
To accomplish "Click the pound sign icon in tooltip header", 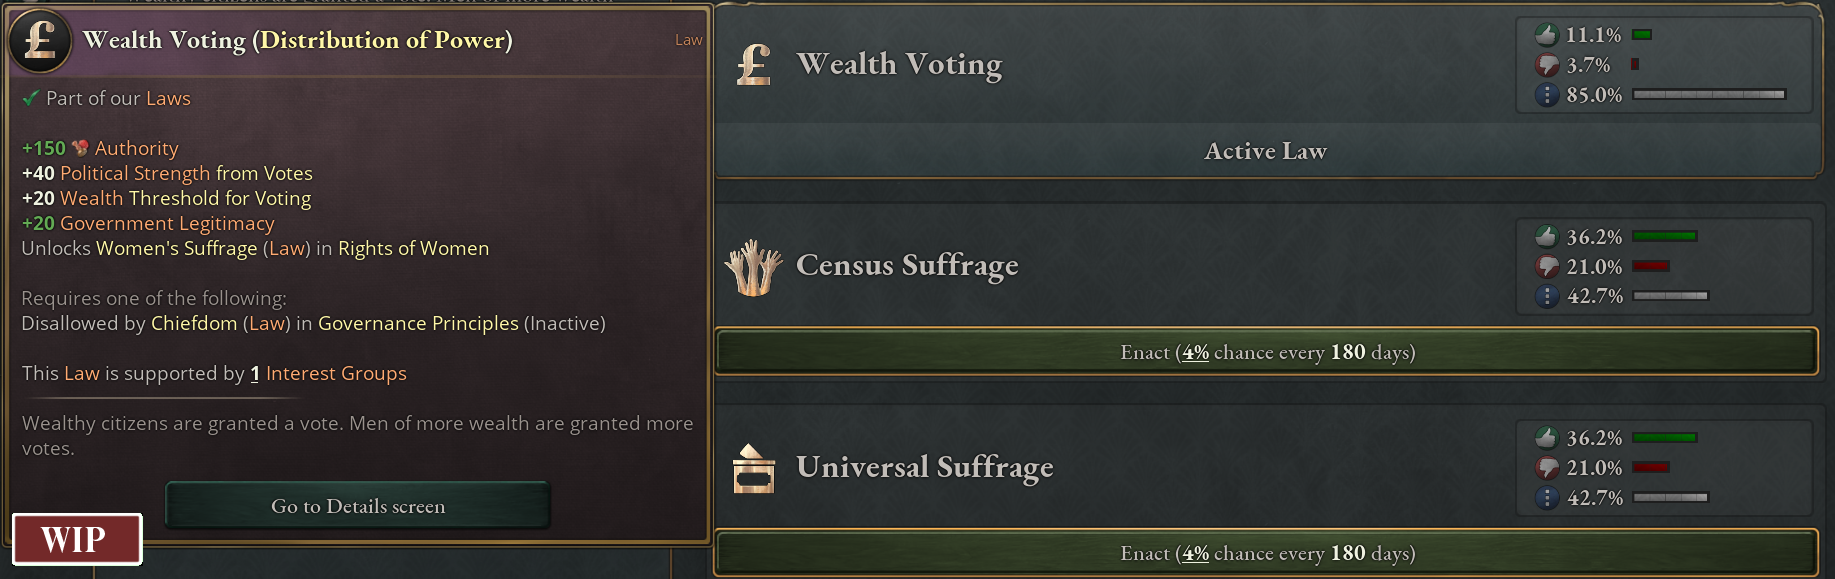I will click(40, 40).
